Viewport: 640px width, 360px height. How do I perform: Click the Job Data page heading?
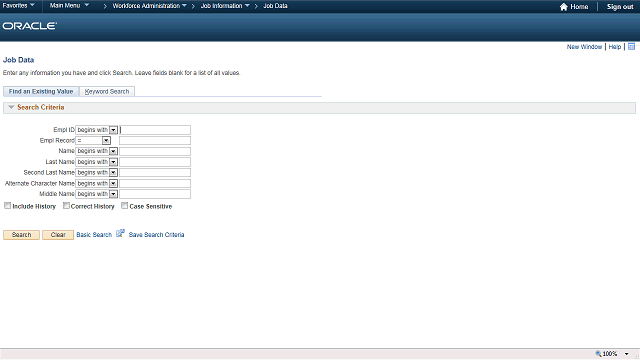(x=18, y=60)
